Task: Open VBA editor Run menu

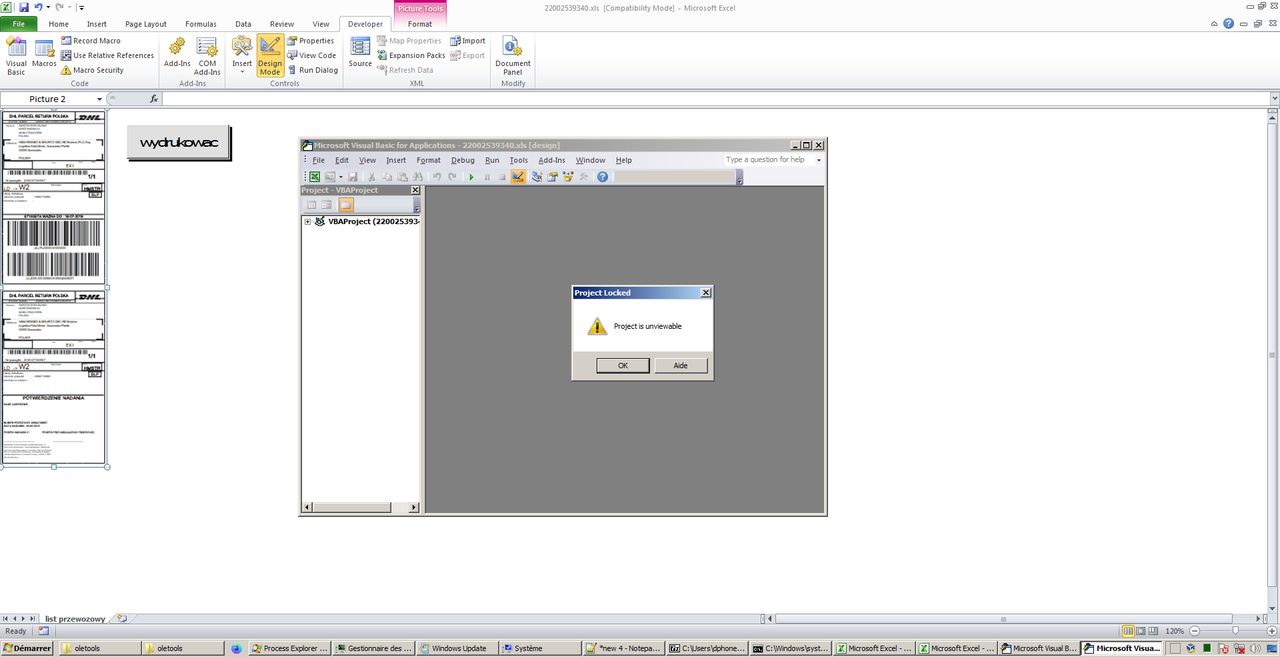Action: click(x=492, y=160)
